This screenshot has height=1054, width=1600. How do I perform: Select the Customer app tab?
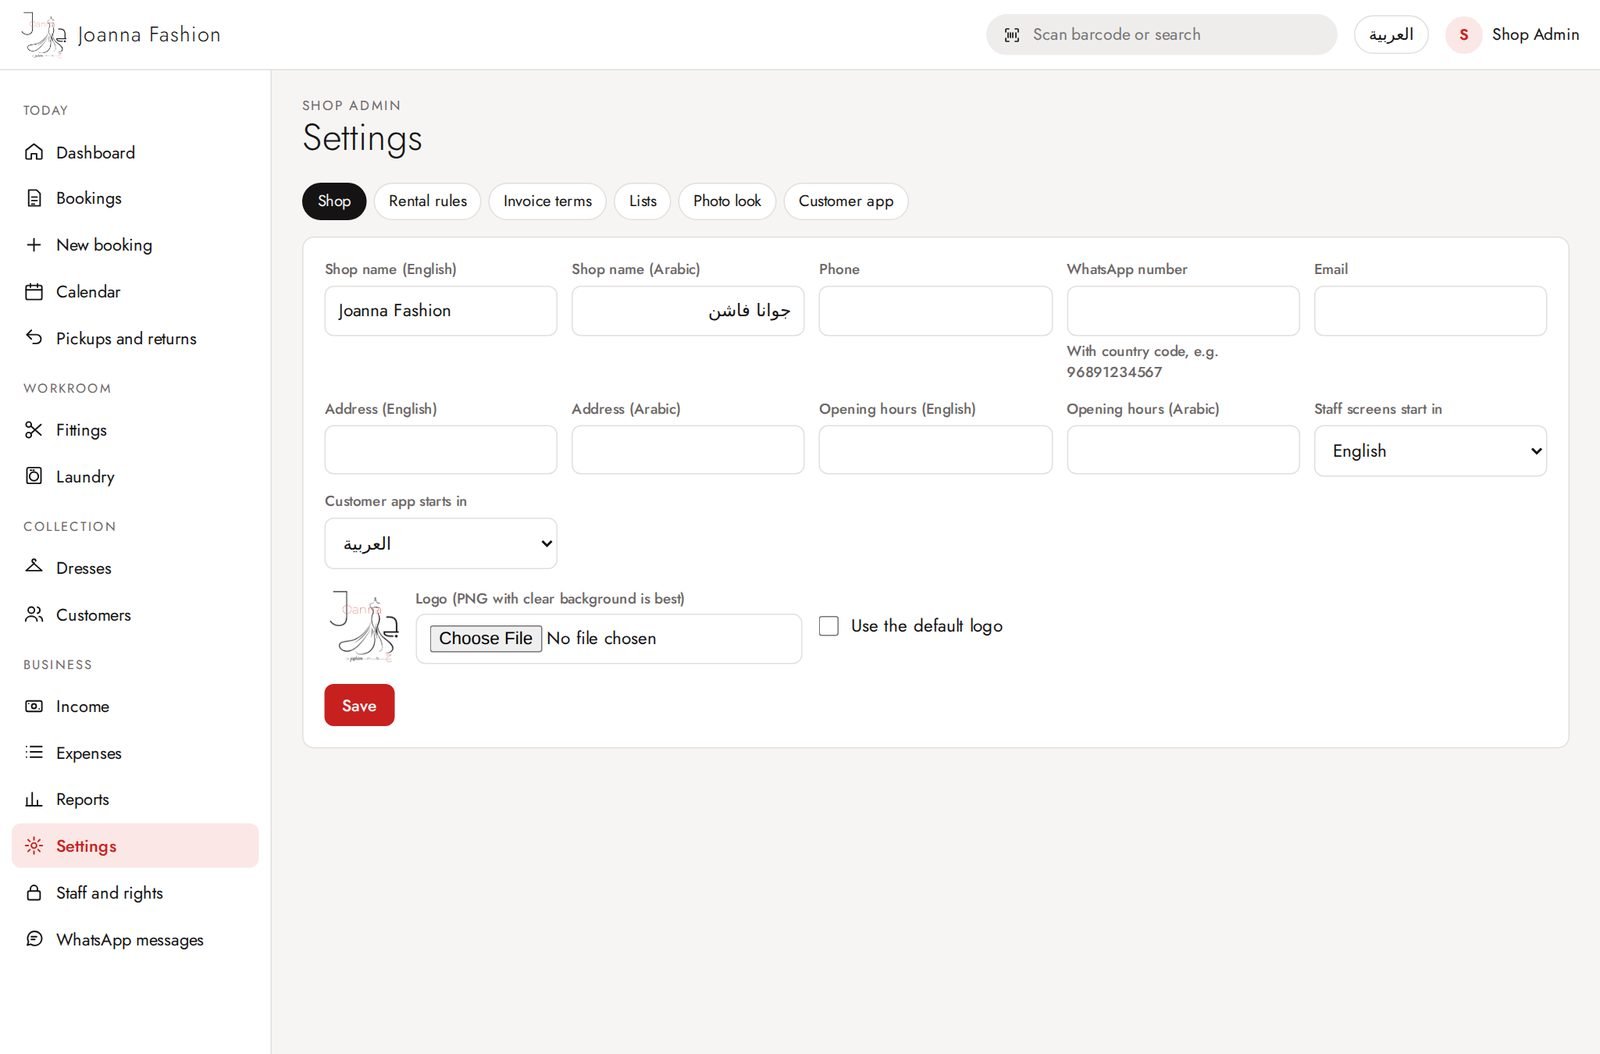(x=846, y=201)
